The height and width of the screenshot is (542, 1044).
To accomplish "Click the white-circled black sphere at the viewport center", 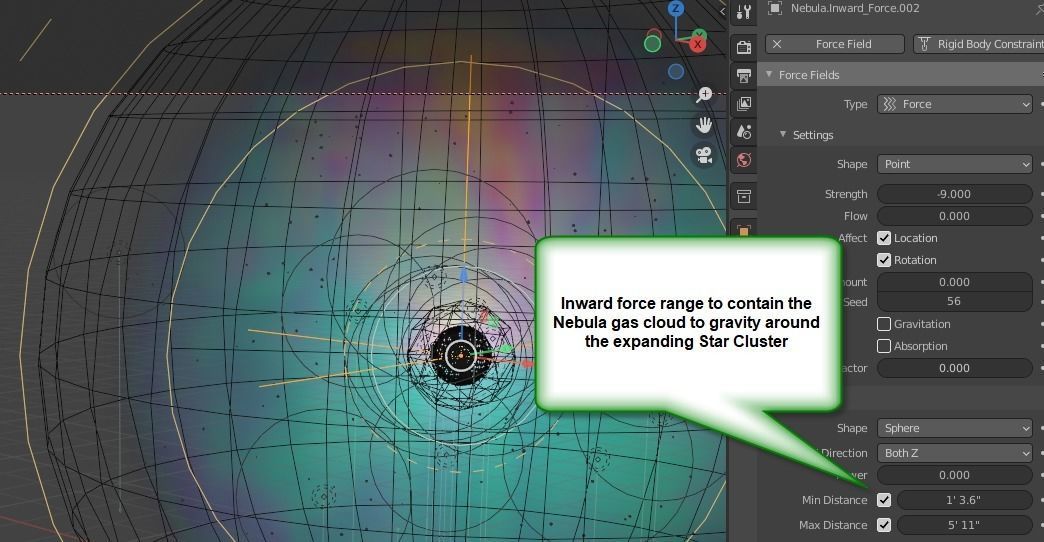I will (460, 356).
